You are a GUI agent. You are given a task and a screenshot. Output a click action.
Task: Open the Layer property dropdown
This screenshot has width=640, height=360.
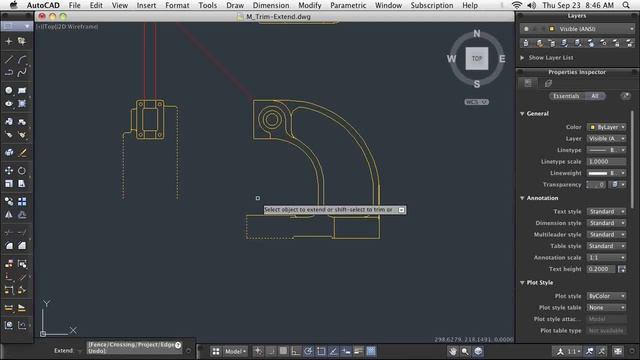point(606,139)
